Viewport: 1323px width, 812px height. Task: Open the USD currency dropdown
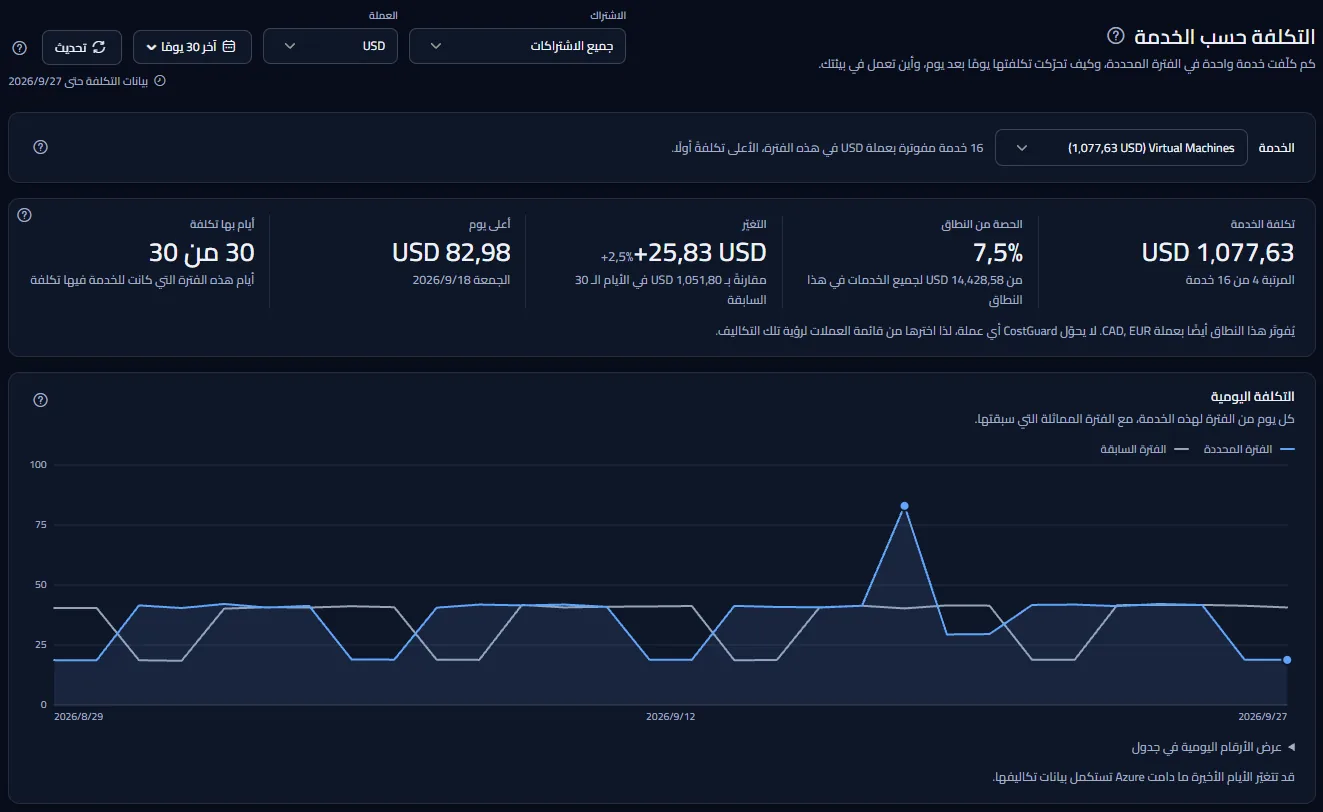tap(330, 46)
